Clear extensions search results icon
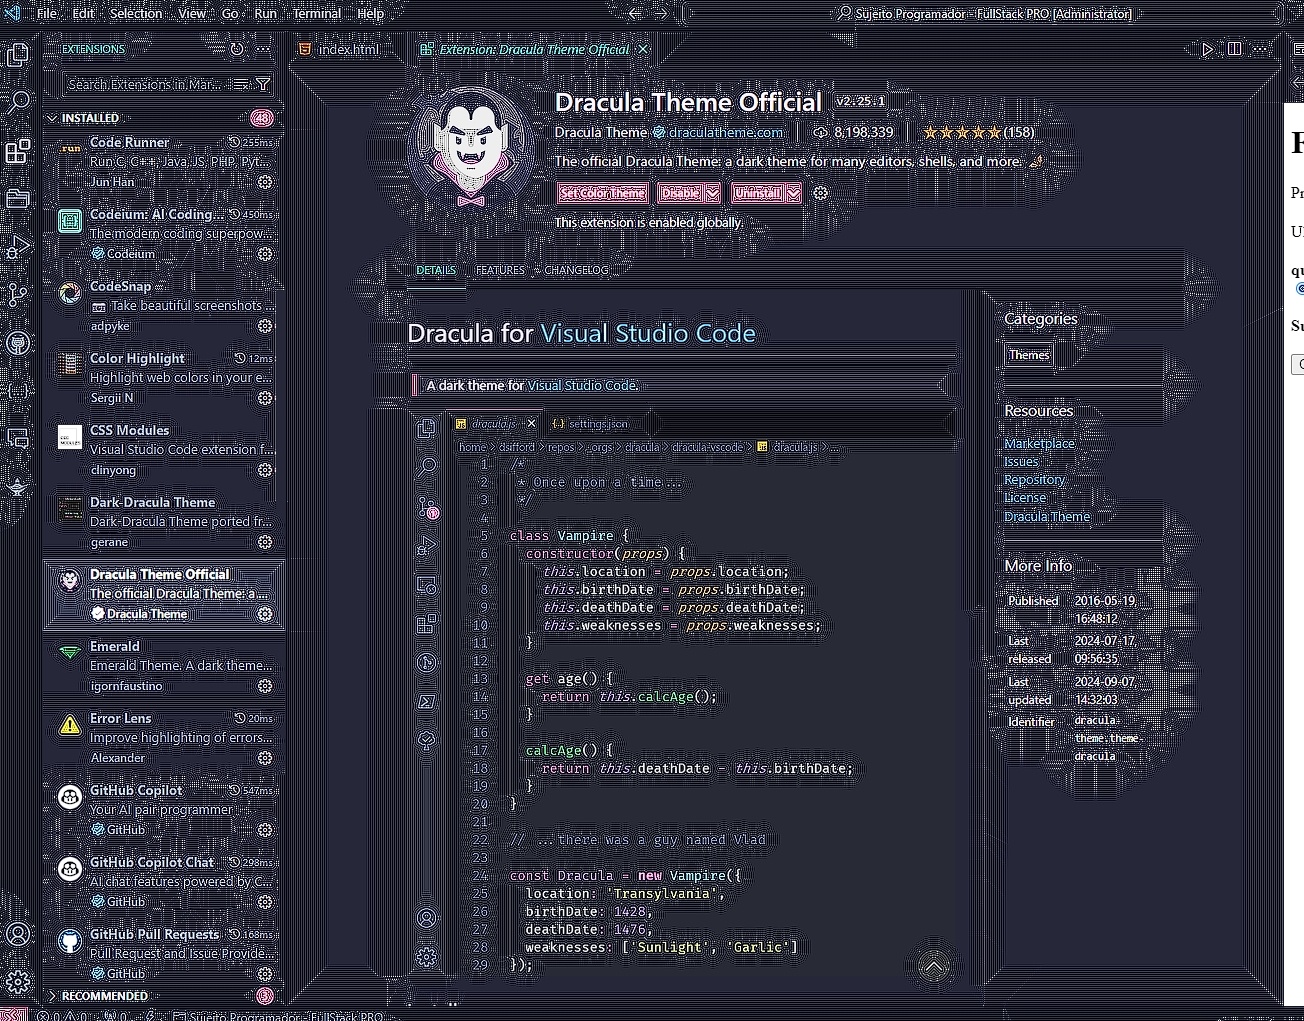1304x1021 pixels. 240,85
